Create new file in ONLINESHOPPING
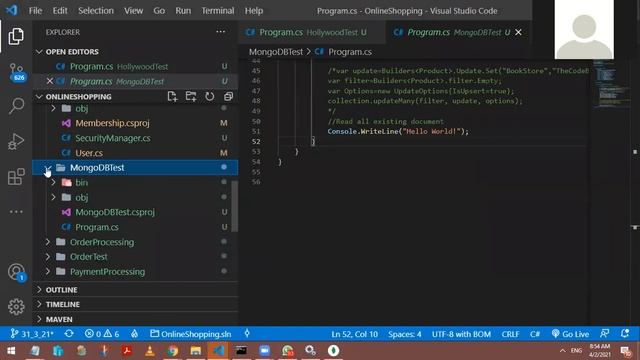This screenshot has width=640, height=360. [172, 96]
